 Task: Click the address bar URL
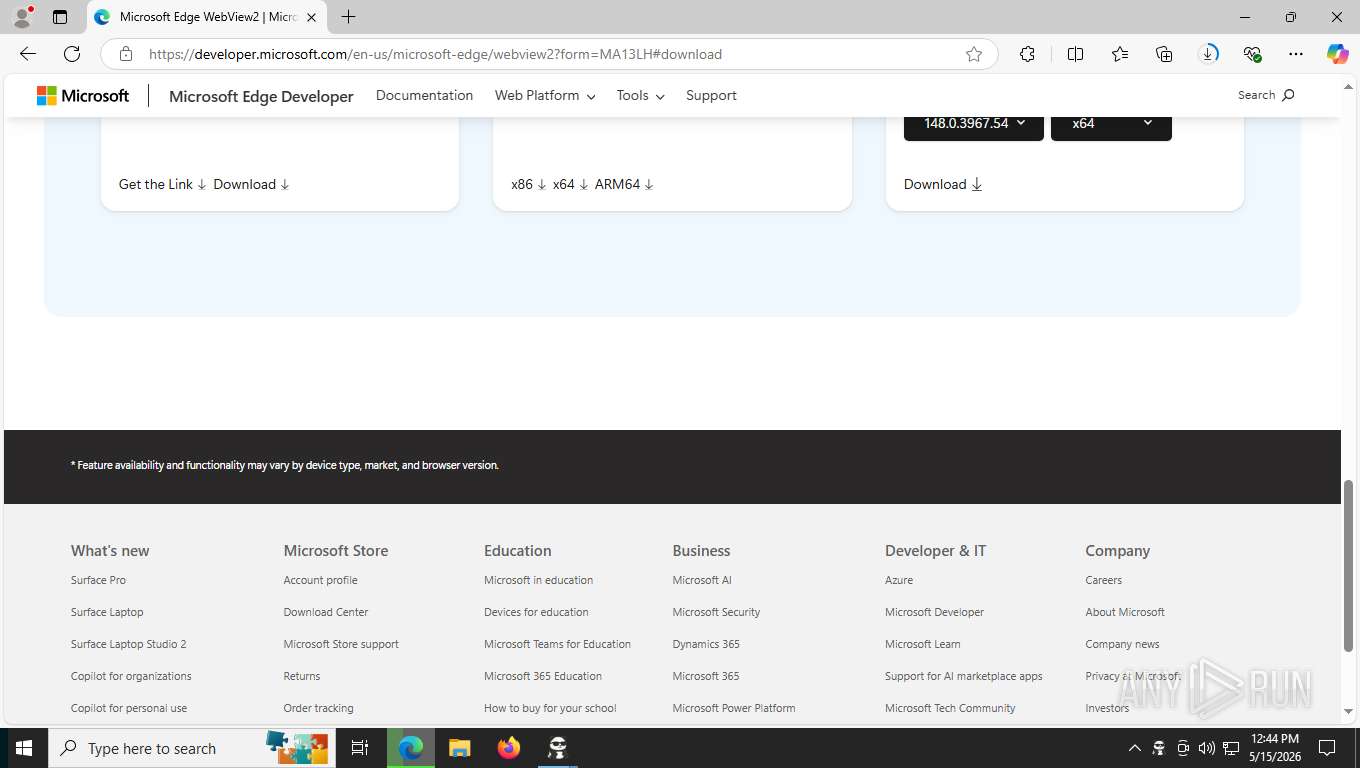point(435,54)
